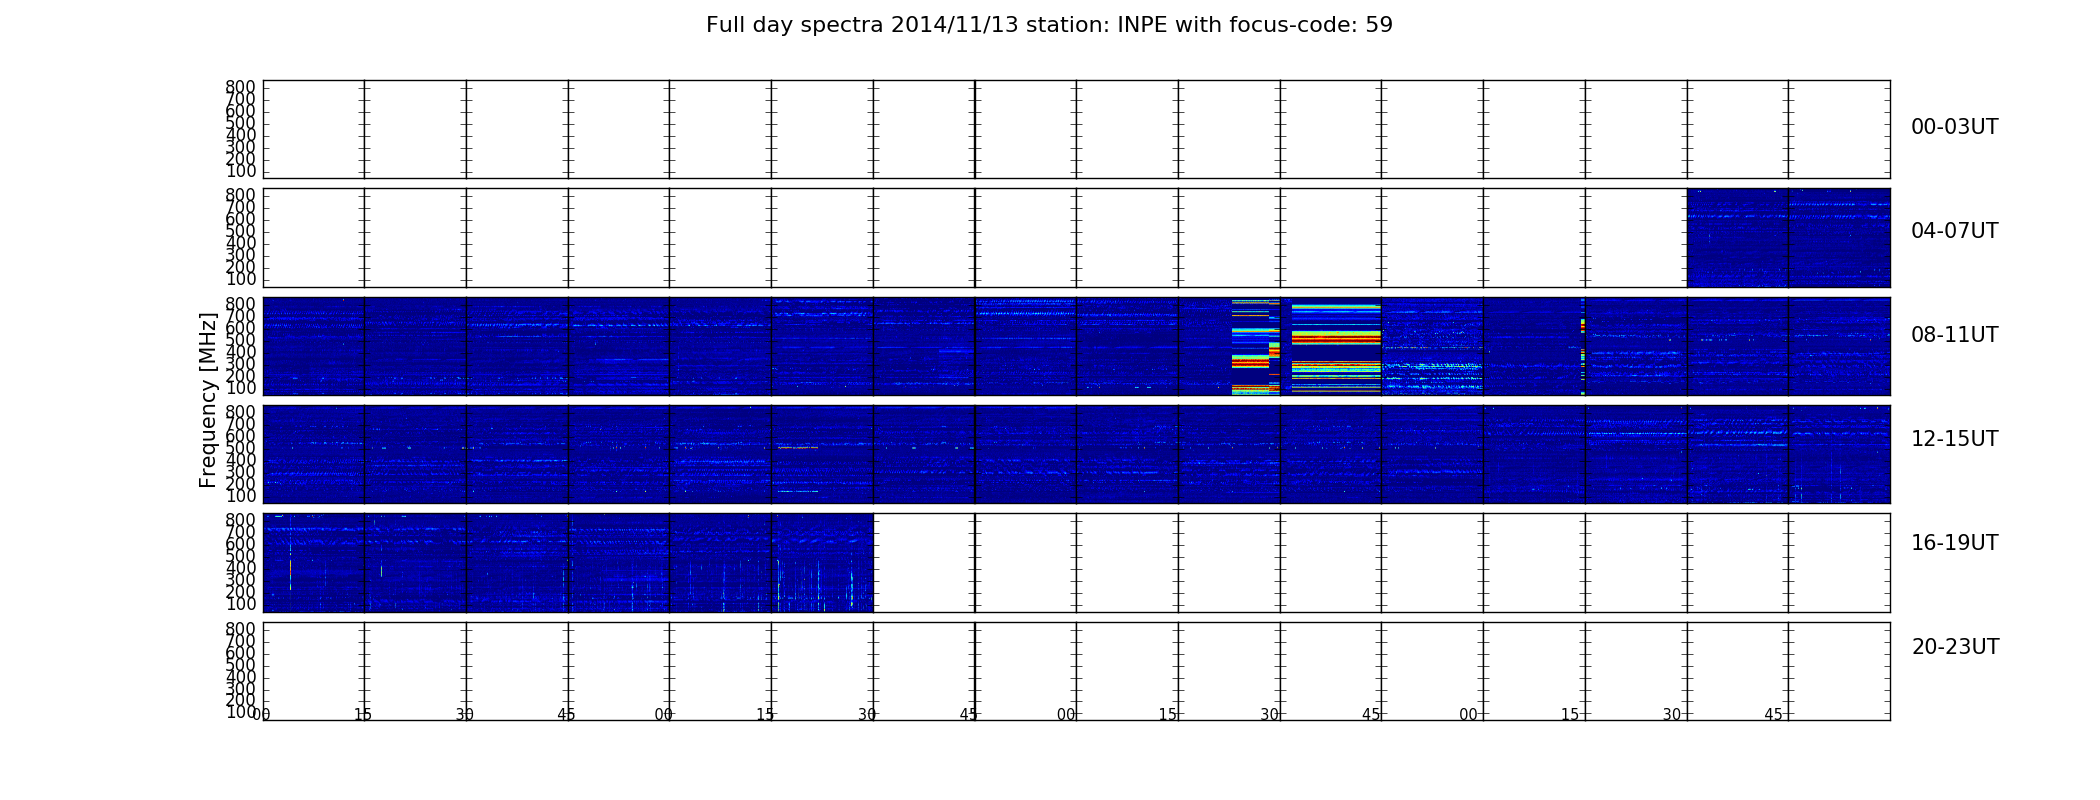
Task: Click the empty 00-03UT spectrum panel
Action: coord(1076,130)
